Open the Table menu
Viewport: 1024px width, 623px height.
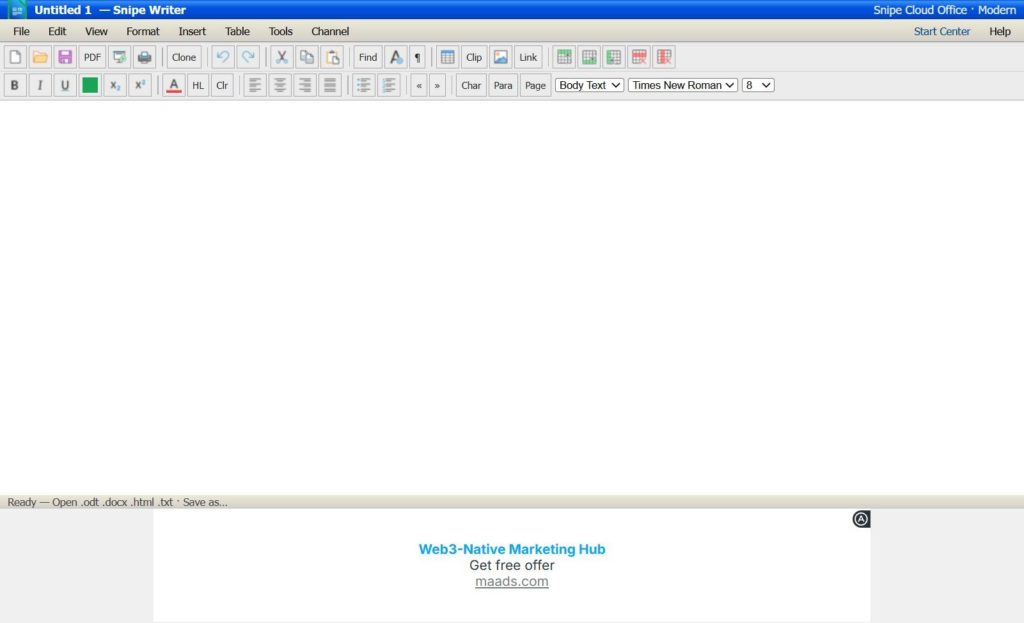(x=237, y=31)
